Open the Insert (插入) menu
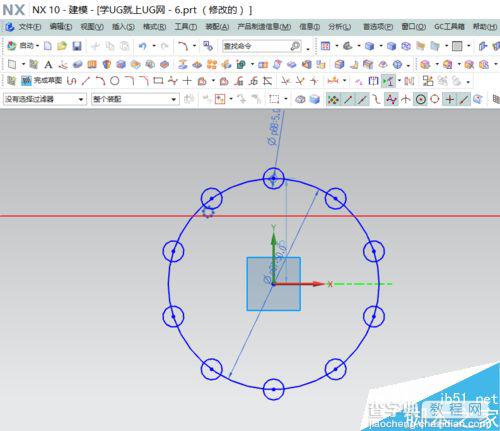Screen dimensions: 500x431 123,27
